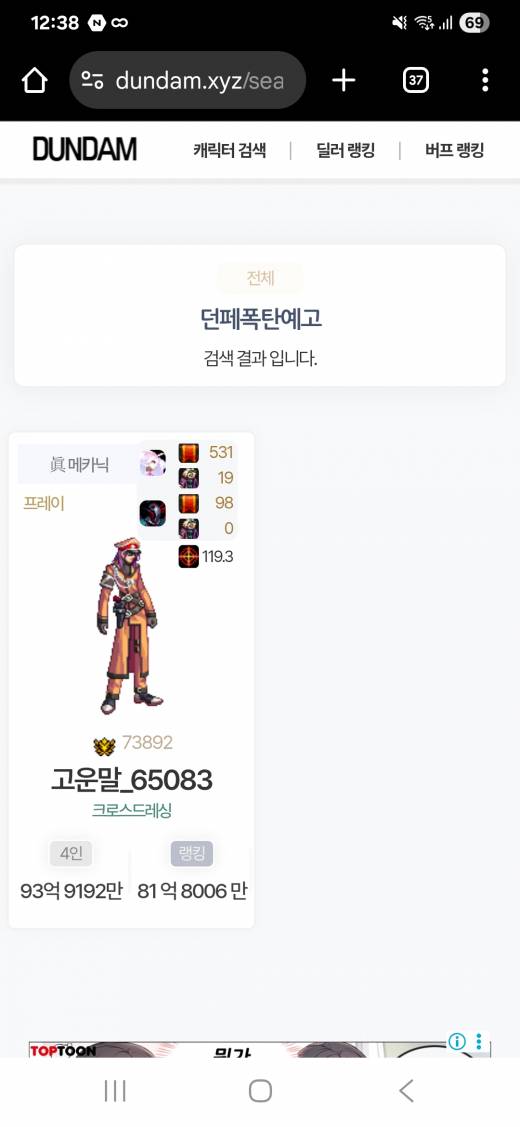Open the browser three-dot menu

[485, 80]
